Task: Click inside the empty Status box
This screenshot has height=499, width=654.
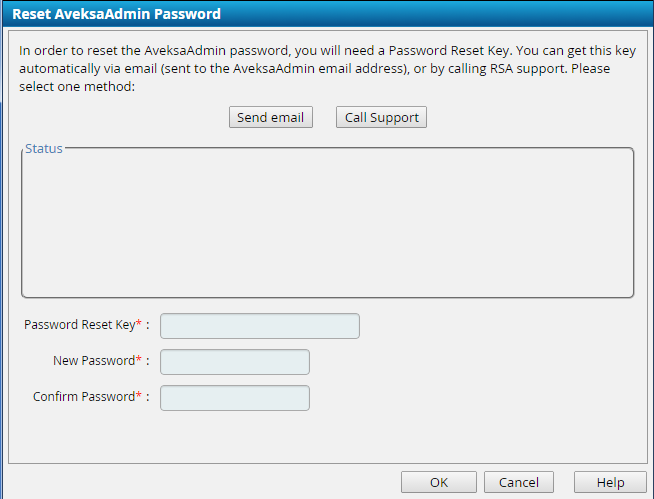Action: pos(327,225)
